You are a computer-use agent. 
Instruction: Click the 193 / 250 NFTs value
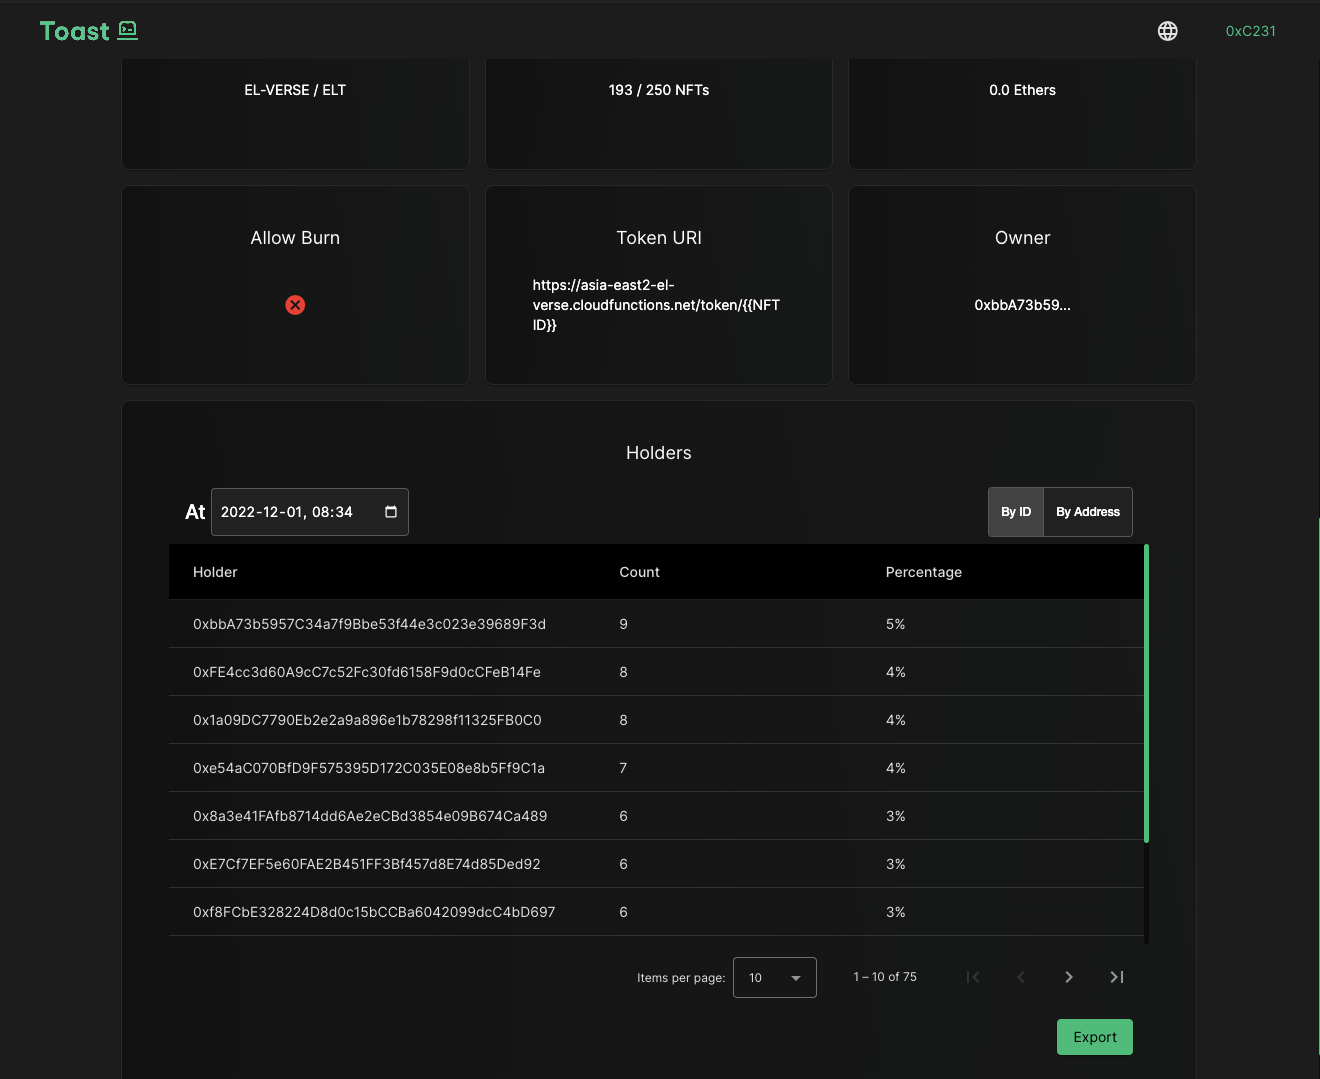click(659, 90)
